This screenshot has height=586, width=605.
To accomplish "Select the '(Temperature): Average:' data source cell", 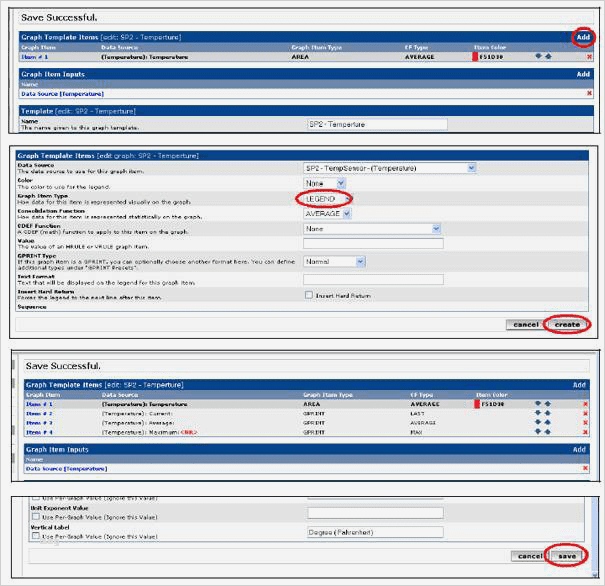I will click(x=138, y=423).
